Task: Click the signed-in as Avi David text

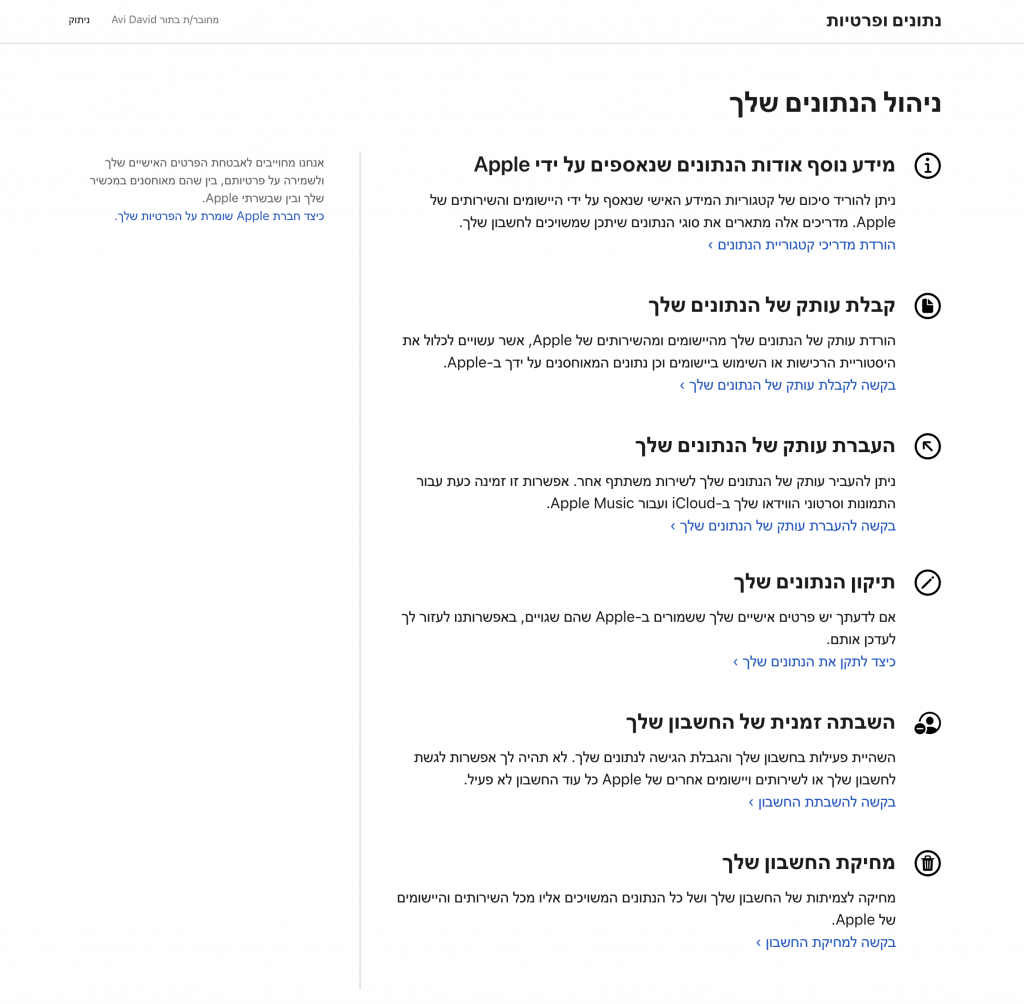Action: (165, 20)
